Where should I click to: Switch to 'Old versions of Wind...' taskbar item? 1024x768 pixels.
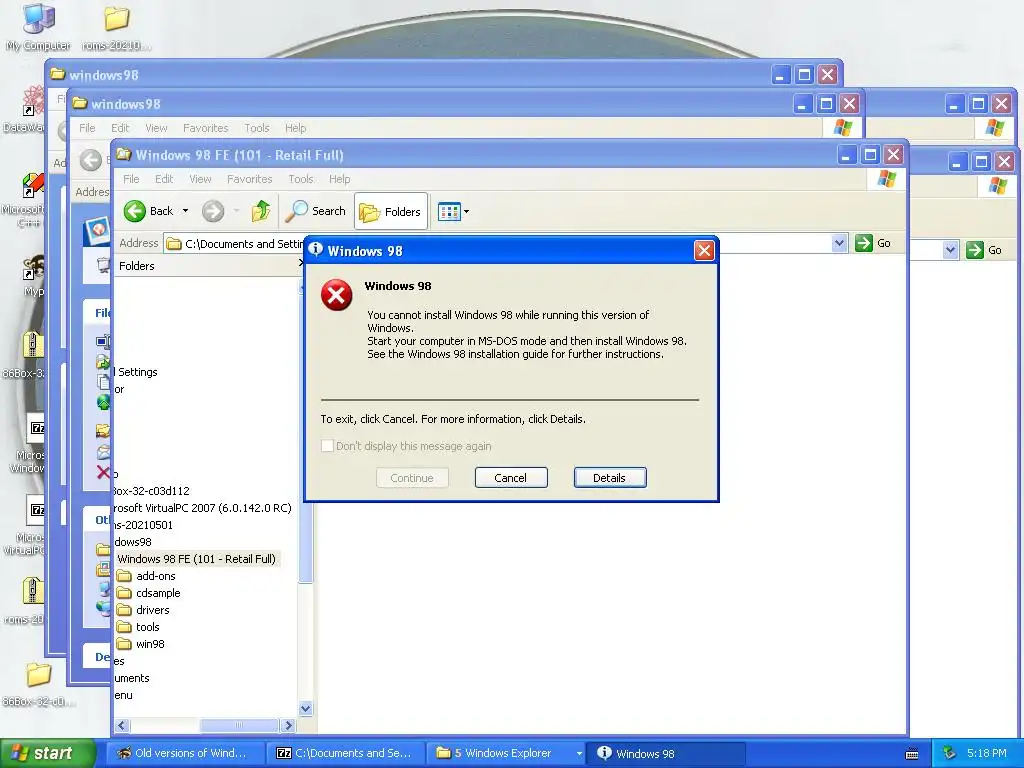click(185, 753)
